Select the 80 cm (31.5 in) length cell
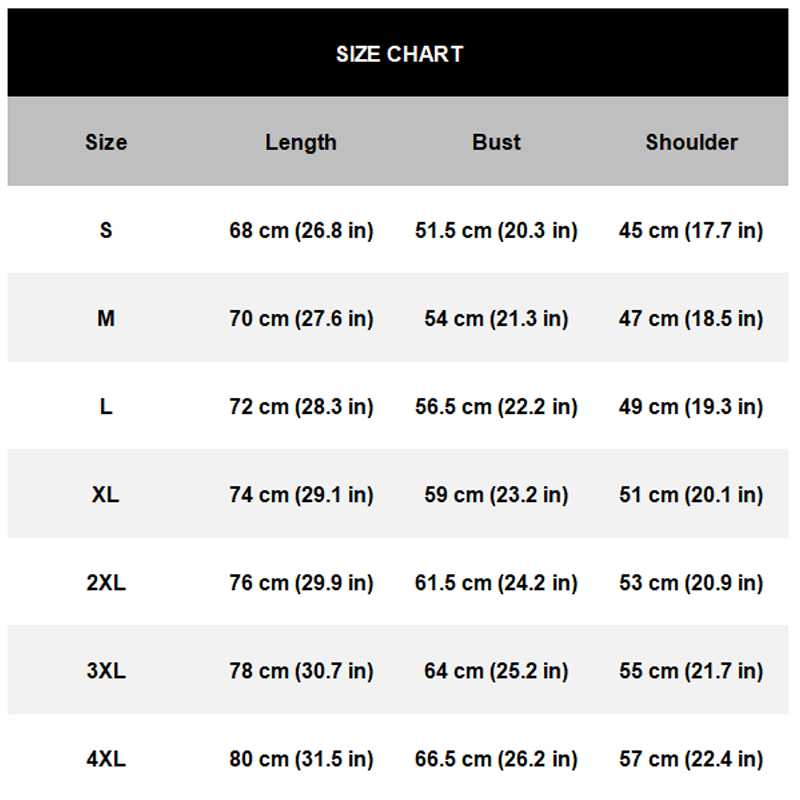This screenshot has width=800, height=800. (301, 759)
